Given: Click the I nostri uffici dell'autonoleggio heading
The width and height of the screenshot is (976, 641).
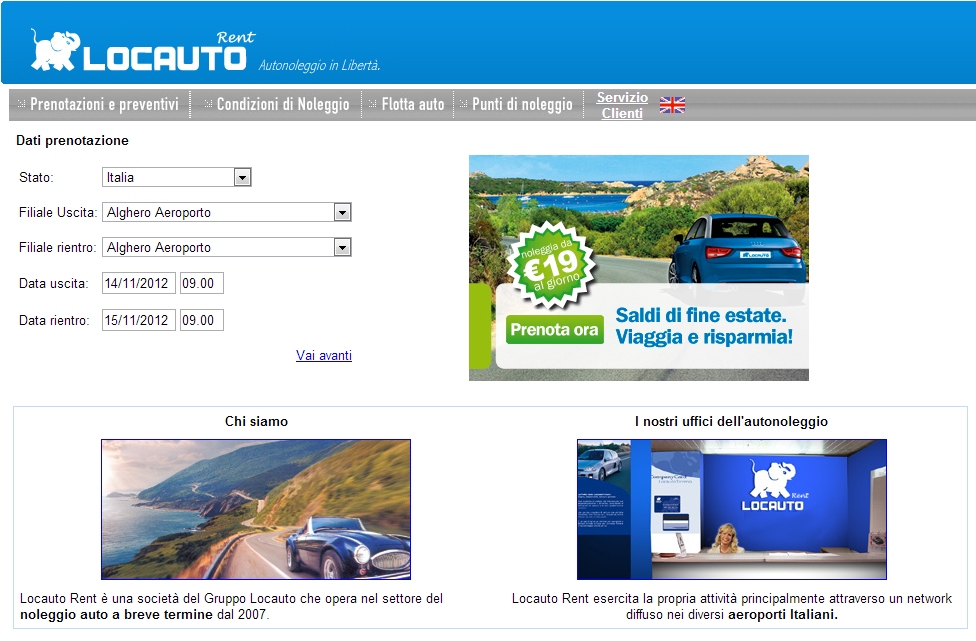Looking at the screenshot, I should pos(731,421).
